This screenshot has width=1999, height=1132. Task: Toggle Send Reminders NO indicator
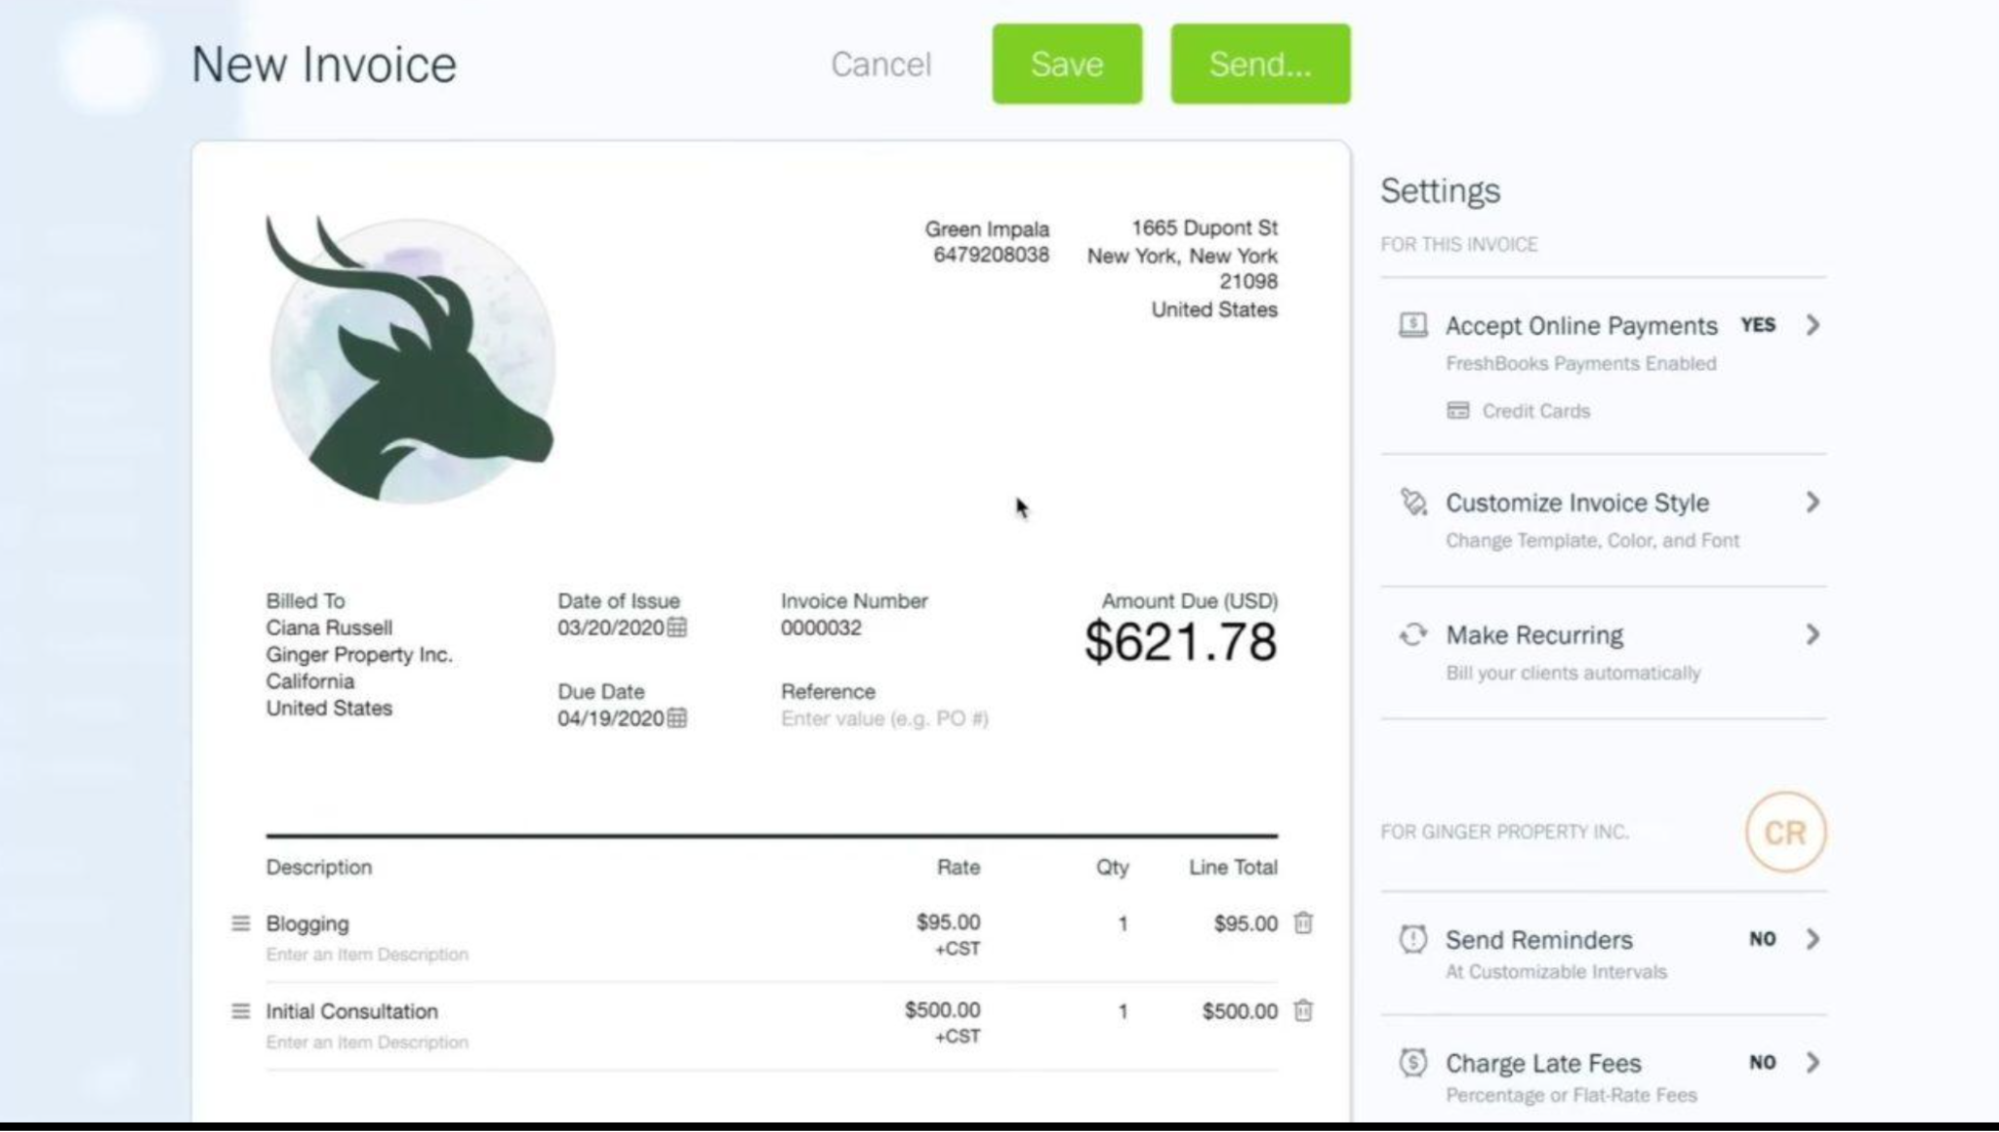click(x=1763, y=939)
